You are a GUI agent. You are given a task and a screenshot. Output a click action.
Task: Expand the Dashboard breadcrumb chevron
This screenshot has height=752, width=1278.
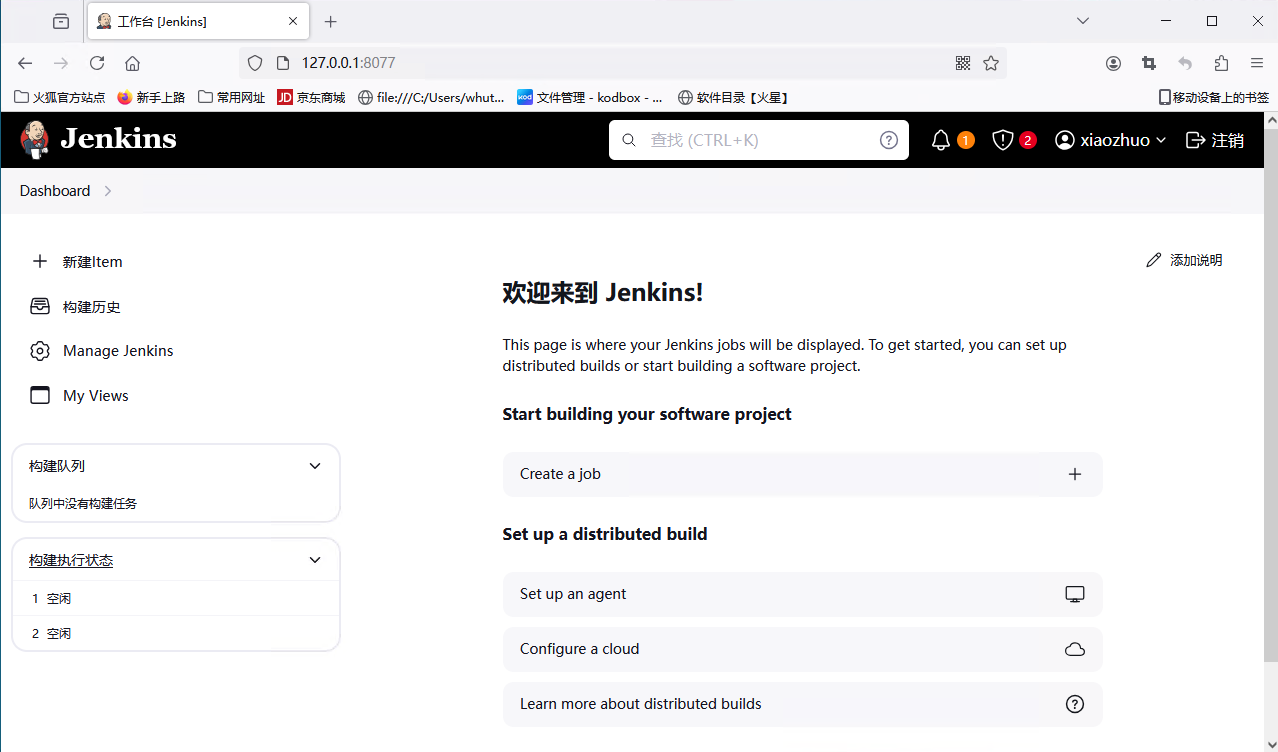(x=108, y=191)
